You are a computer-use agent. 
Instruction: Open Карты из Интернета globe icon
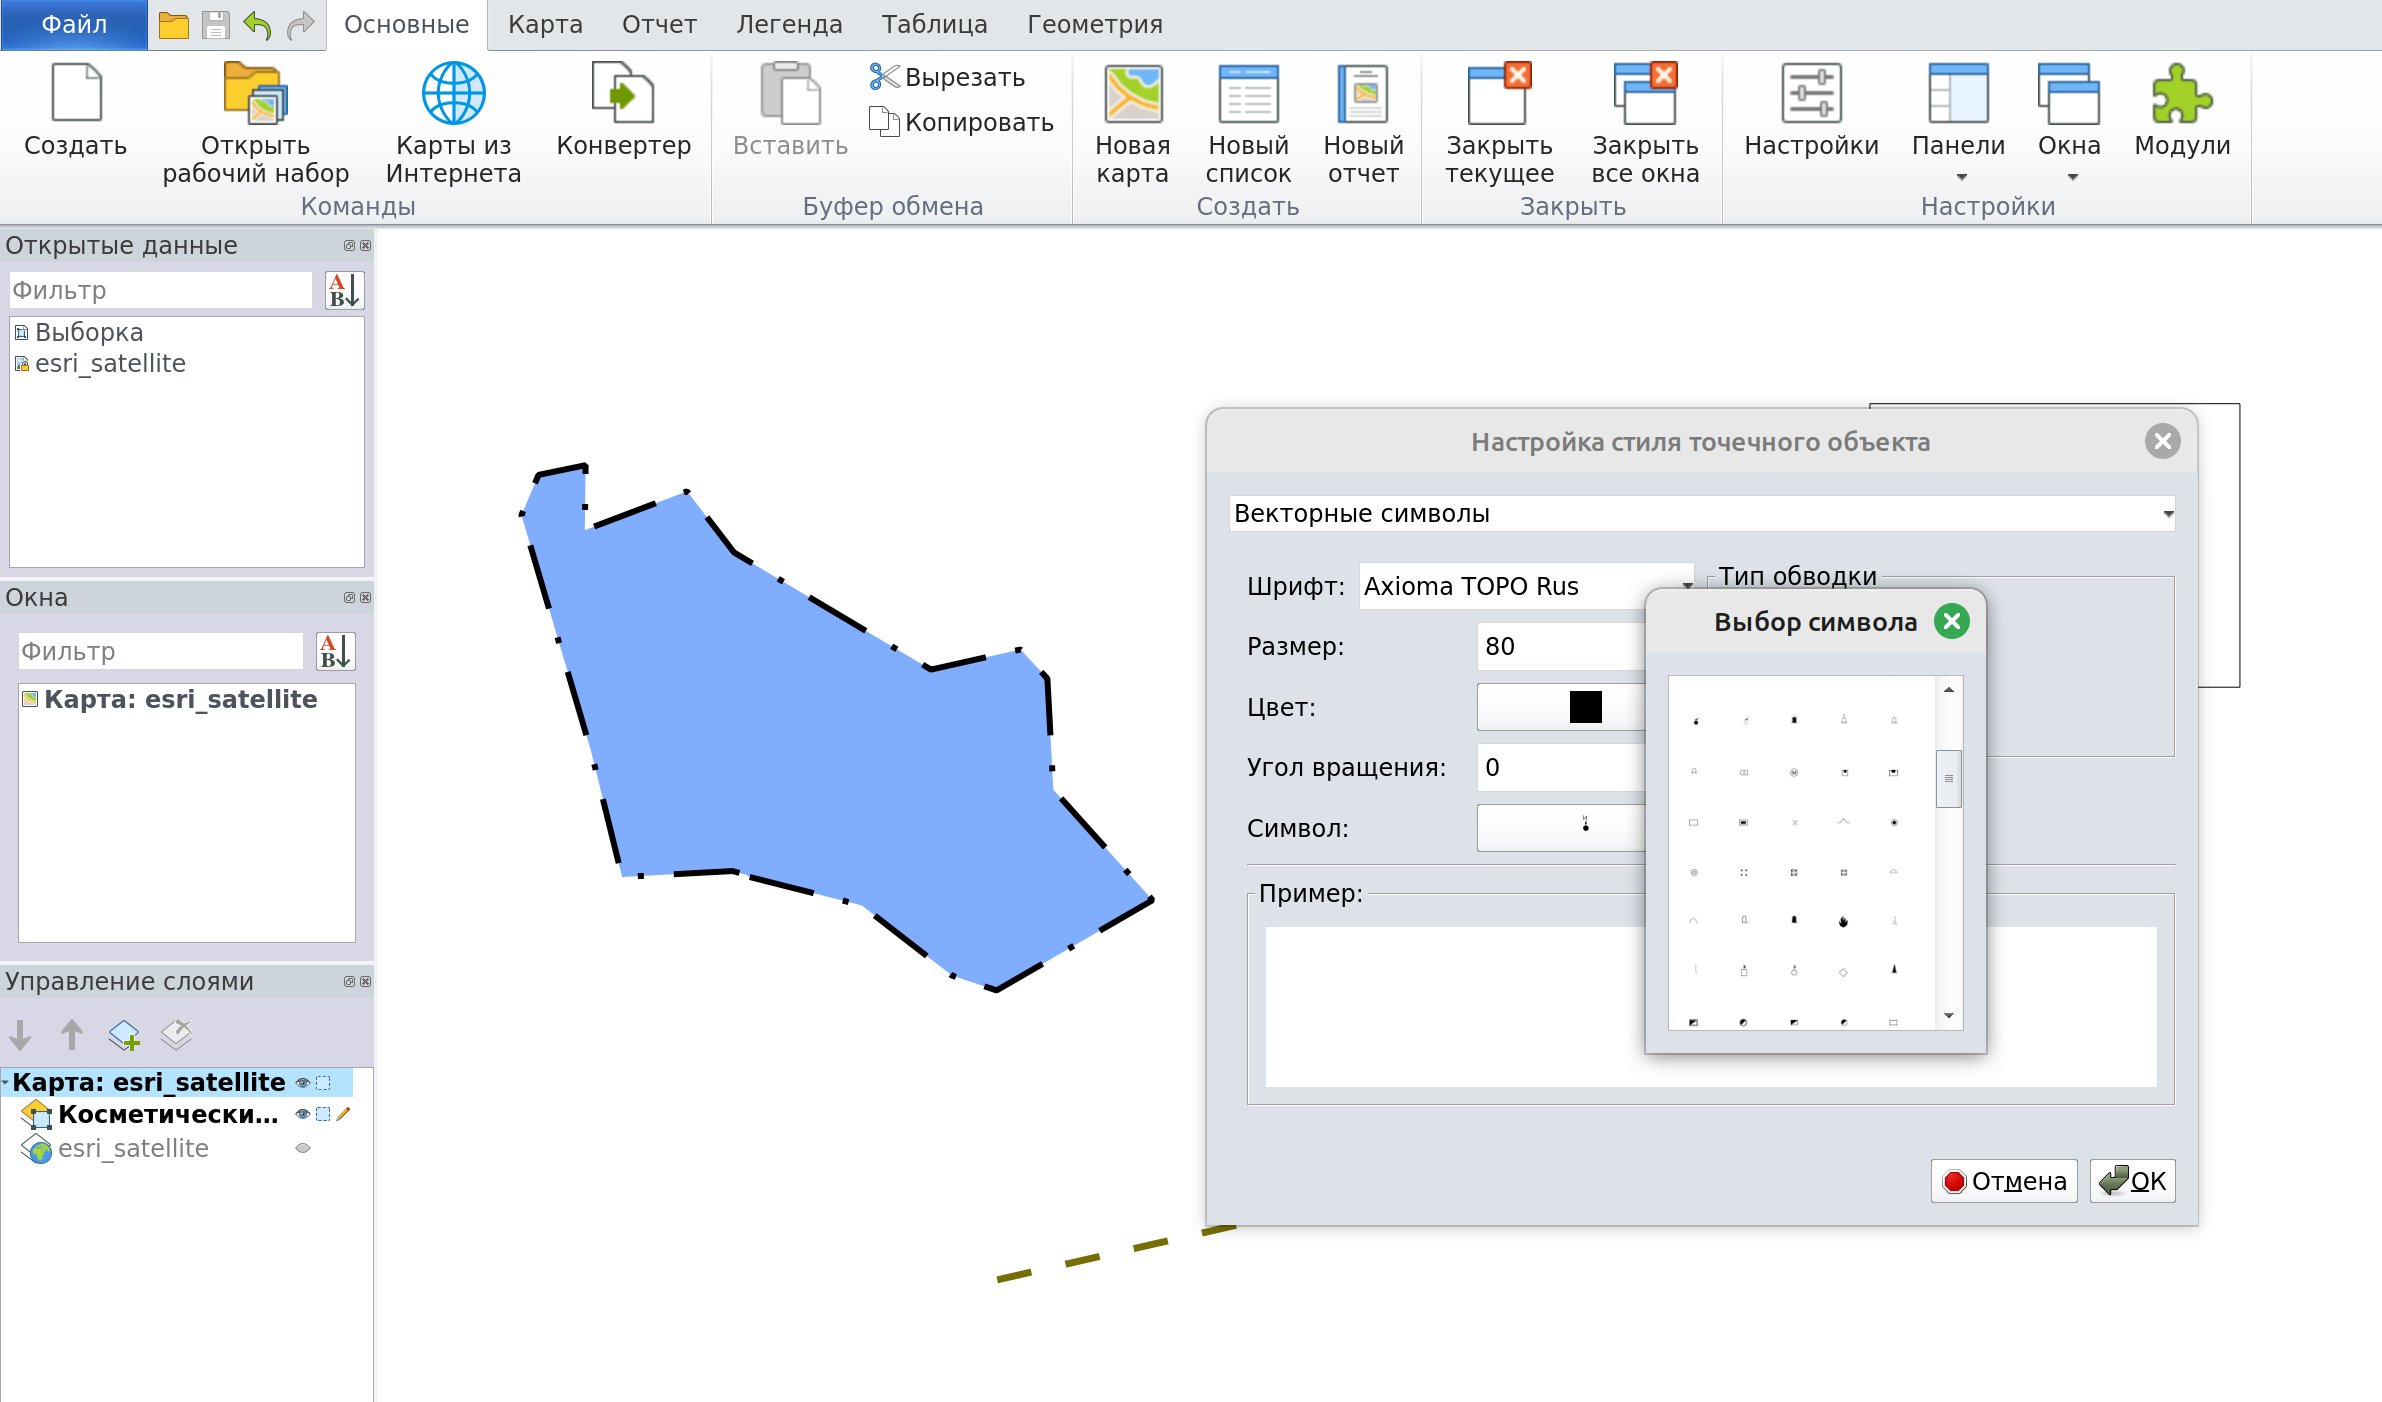453,94
